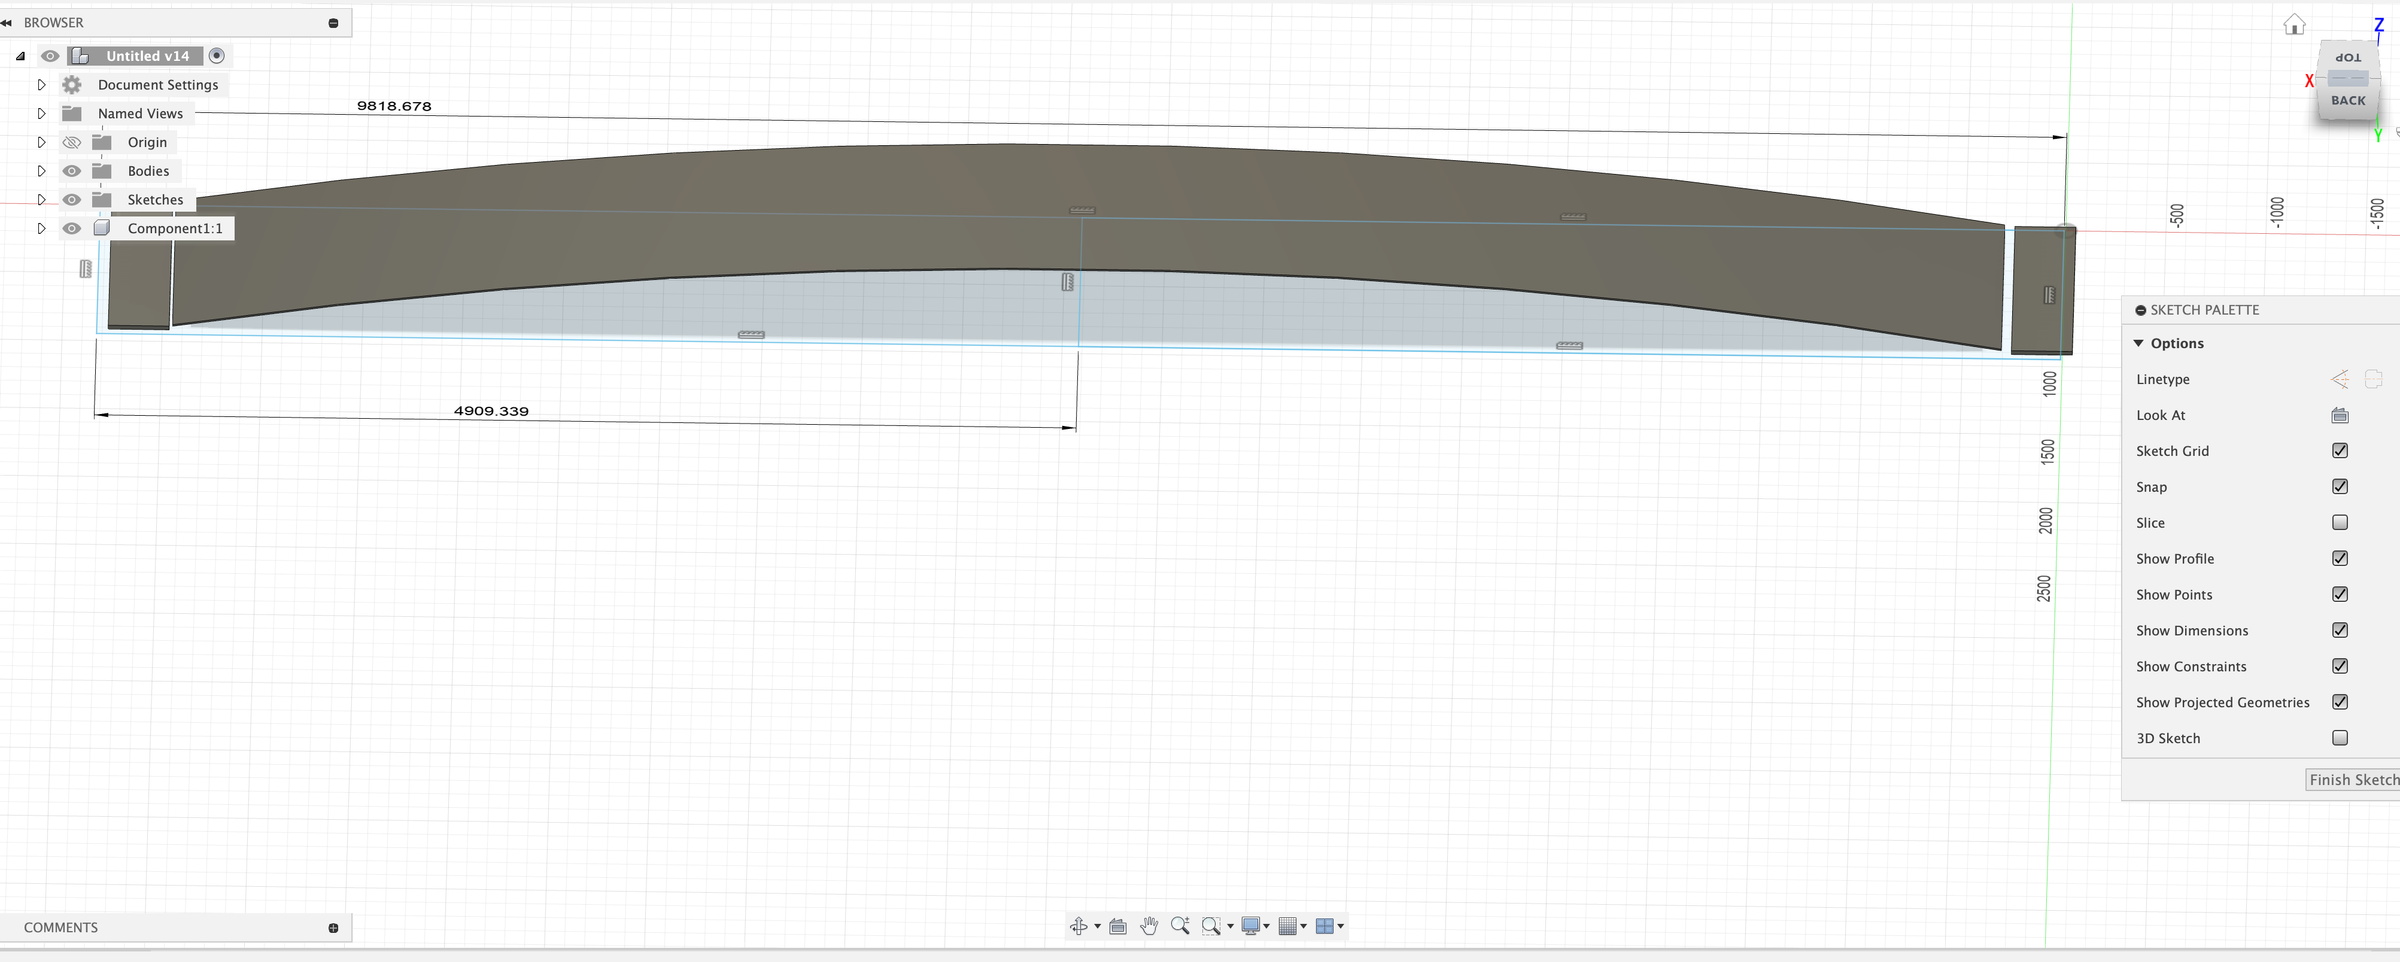Disable the Sketch Grid checkbox
This screenshot has height=962, width=2400.
tap(2340, 450)
